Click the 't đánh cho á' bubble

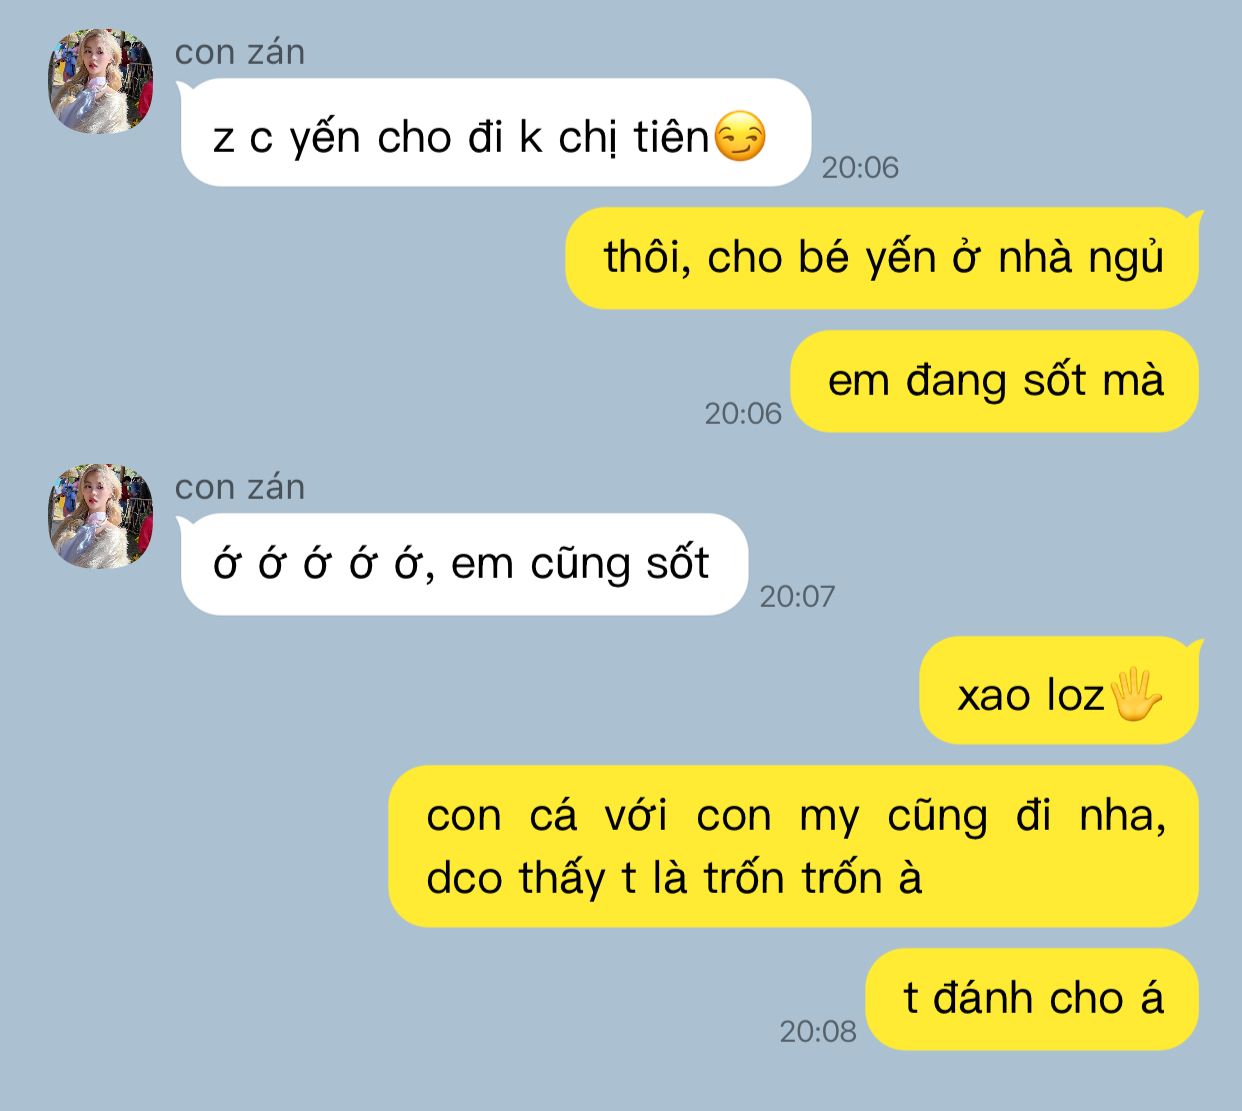click(x=1032, y=999)
